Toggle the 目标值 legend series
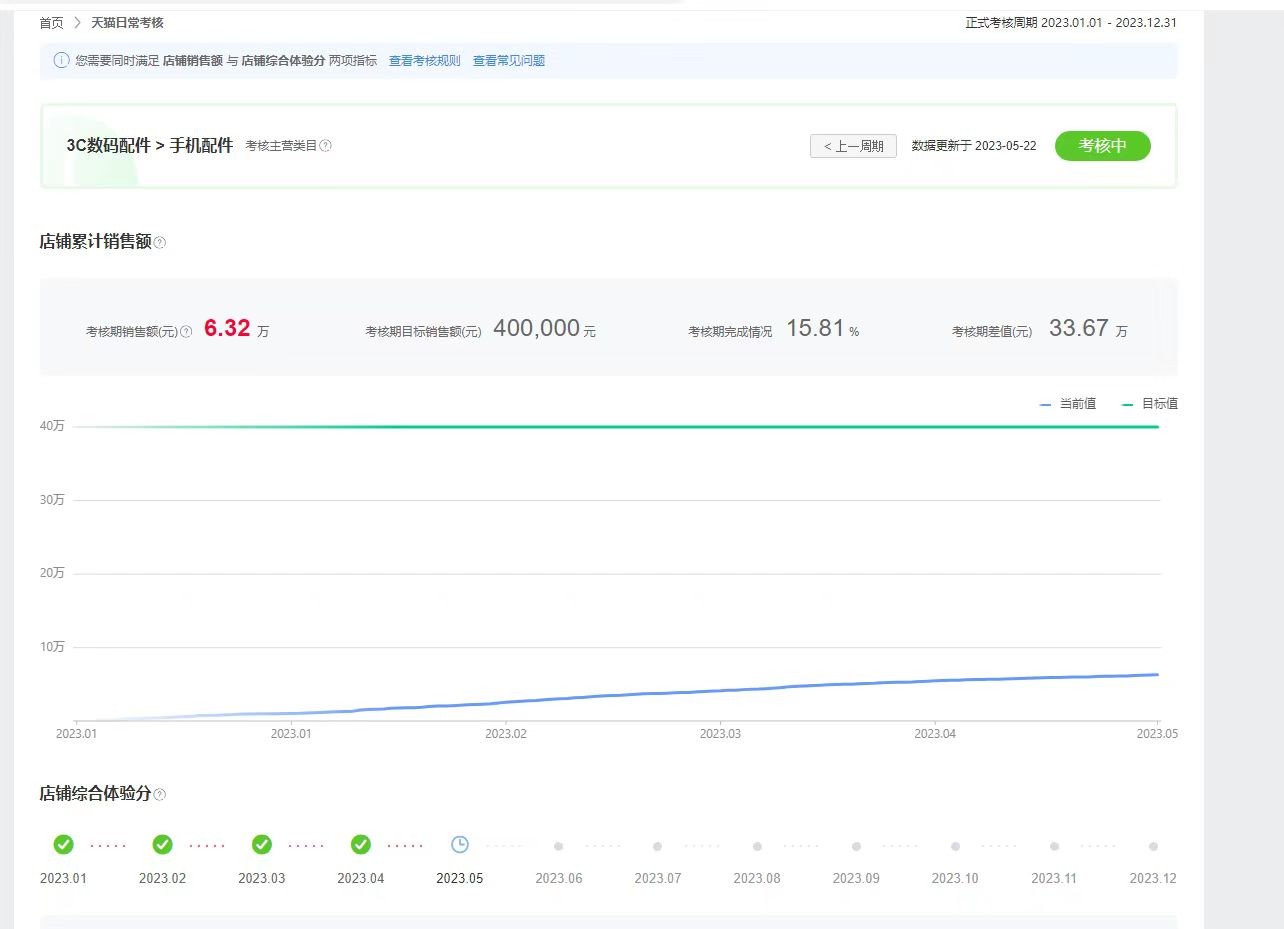1284x929 pixels. click(1150, 404)
